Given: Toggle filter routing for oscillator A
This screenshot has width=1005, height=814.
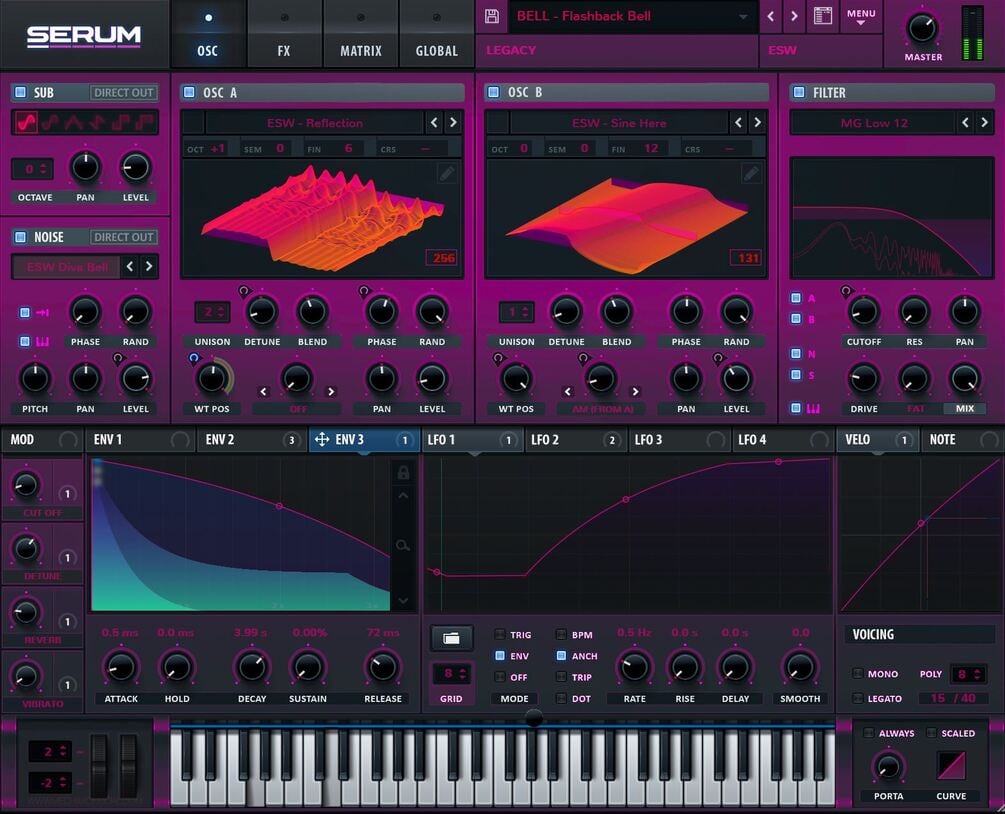Looking at the screenshot, I should pos(795,298).
